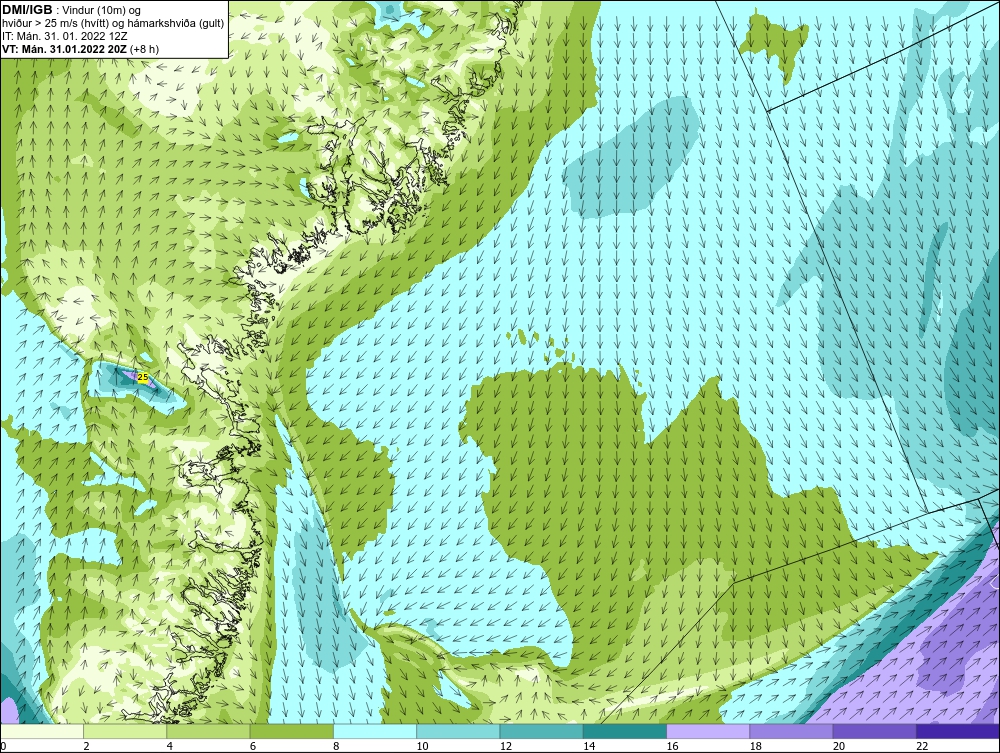Pick the 20–22 m/s legend swatch

[874, 731]
